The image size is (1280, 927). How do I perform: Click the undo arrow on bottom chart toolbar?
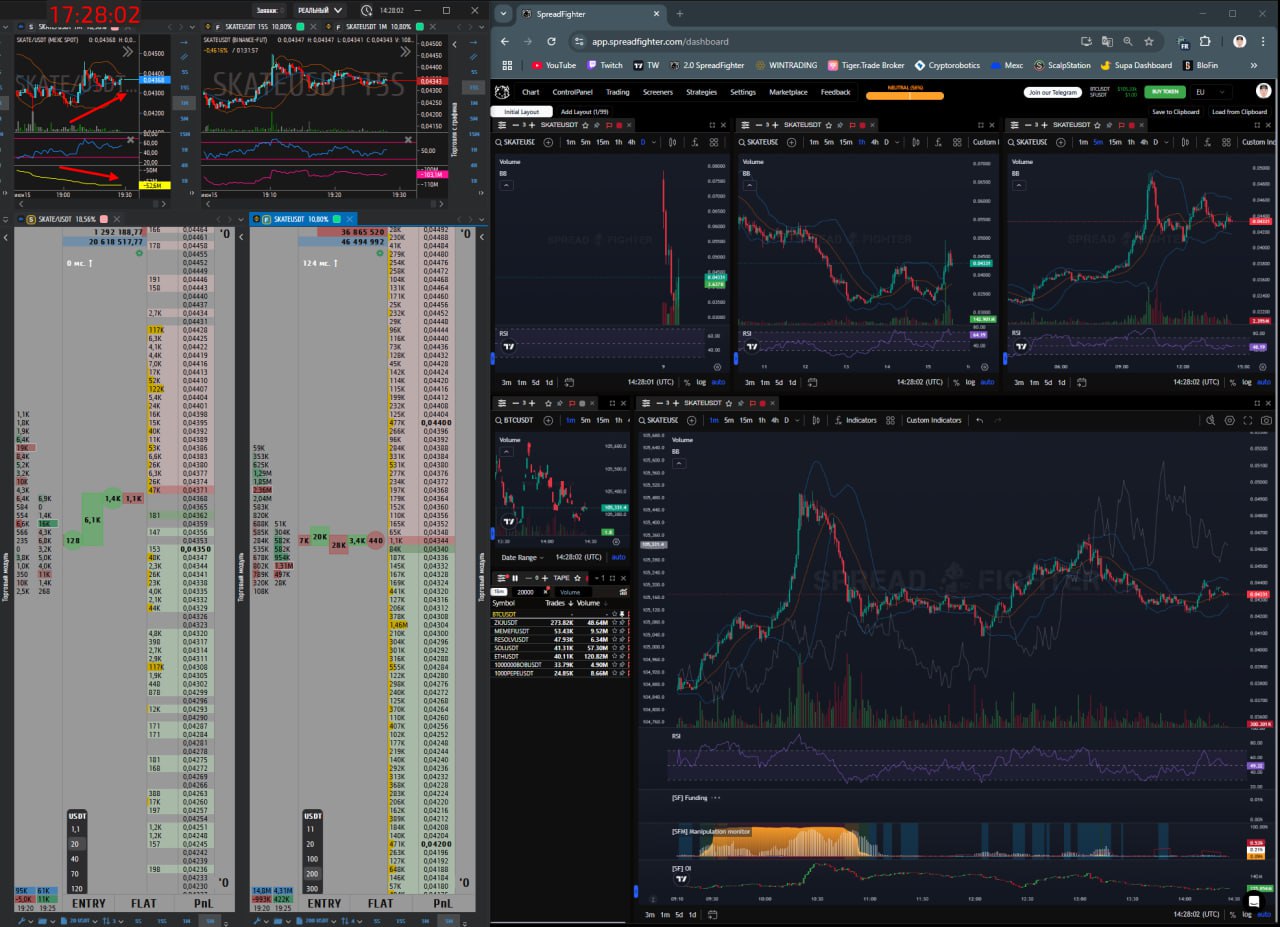(x=979, y=421)
